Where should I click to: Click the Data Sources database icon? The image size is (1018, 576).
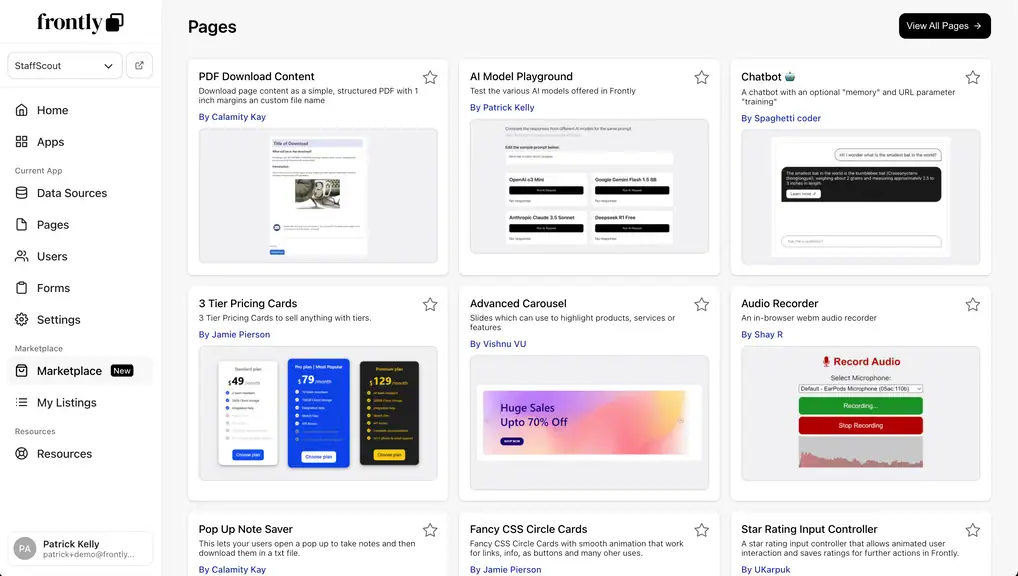(x=22, y=193)
